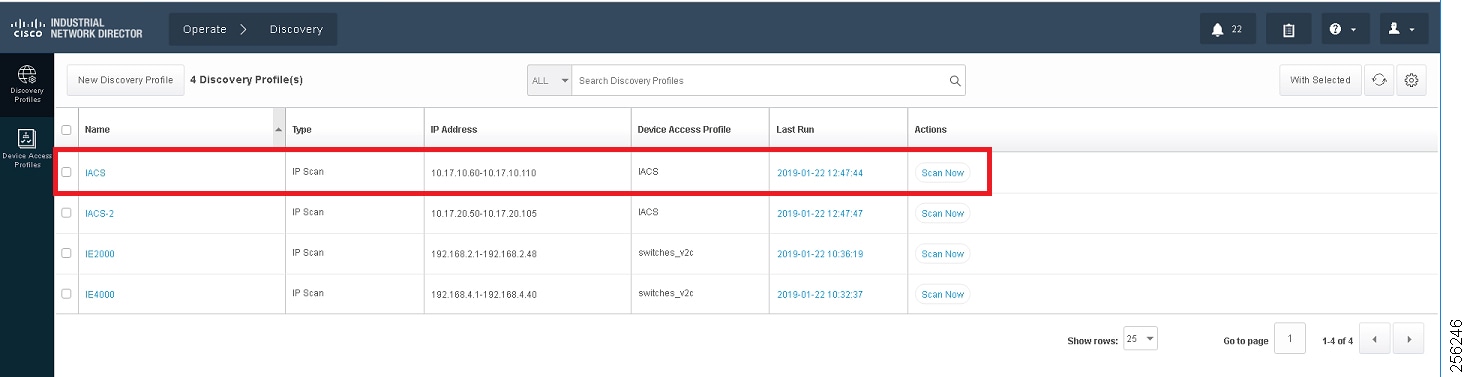Check the IE2000 profile checkbox
This screenshot has width=1466, height=377.
click(x=66, y=254)
